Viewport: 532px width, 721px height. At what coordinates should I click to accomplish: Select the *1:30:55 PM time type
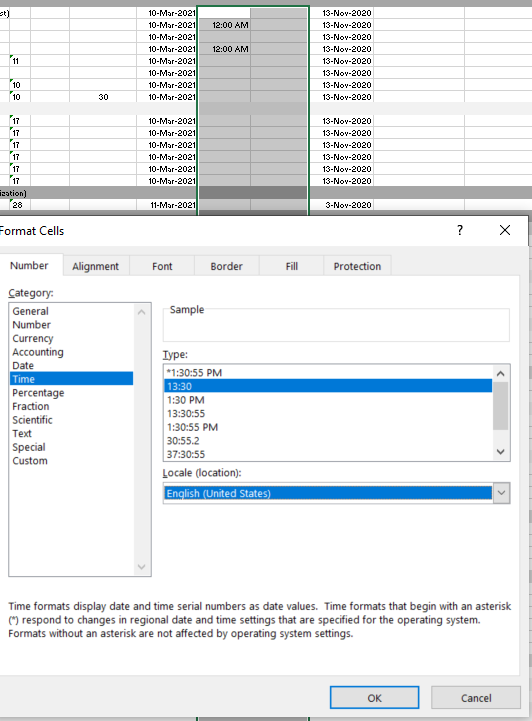[328, 372]
